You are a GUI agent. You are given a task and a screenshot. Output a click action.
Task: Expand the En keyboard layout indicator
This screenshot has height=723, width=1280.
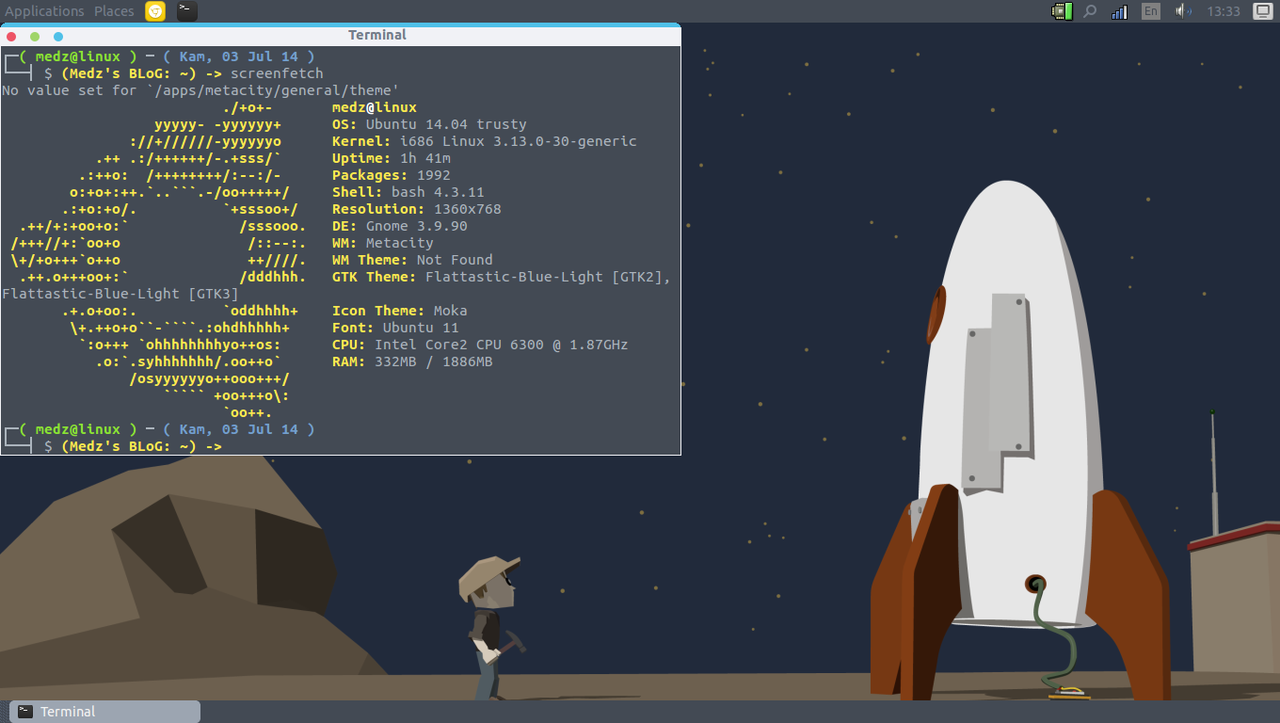click(1151, 11)
